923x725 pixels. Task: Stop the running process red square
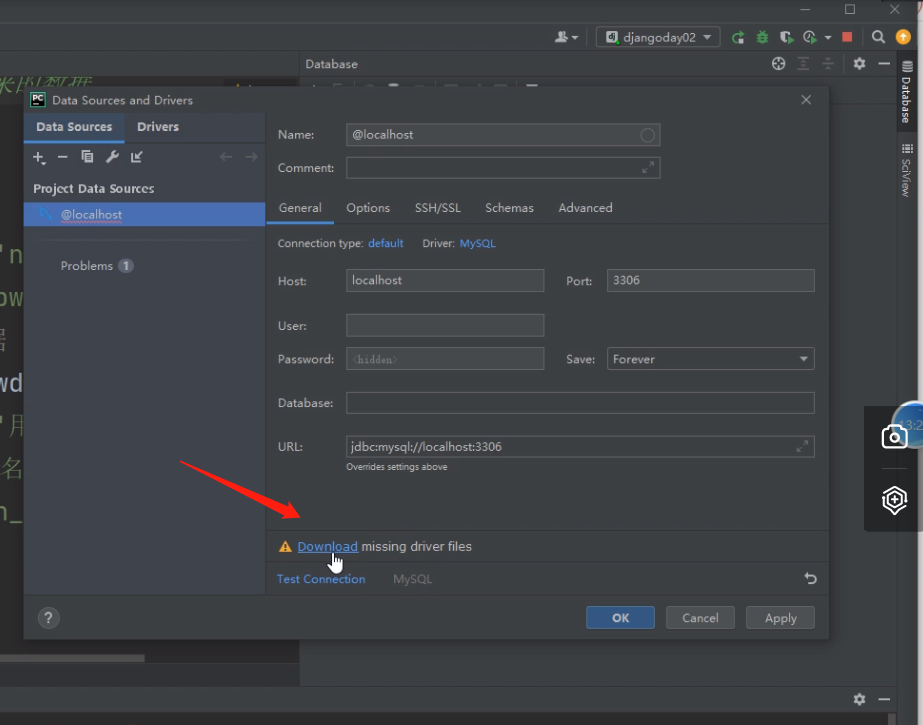coord(847,37)
